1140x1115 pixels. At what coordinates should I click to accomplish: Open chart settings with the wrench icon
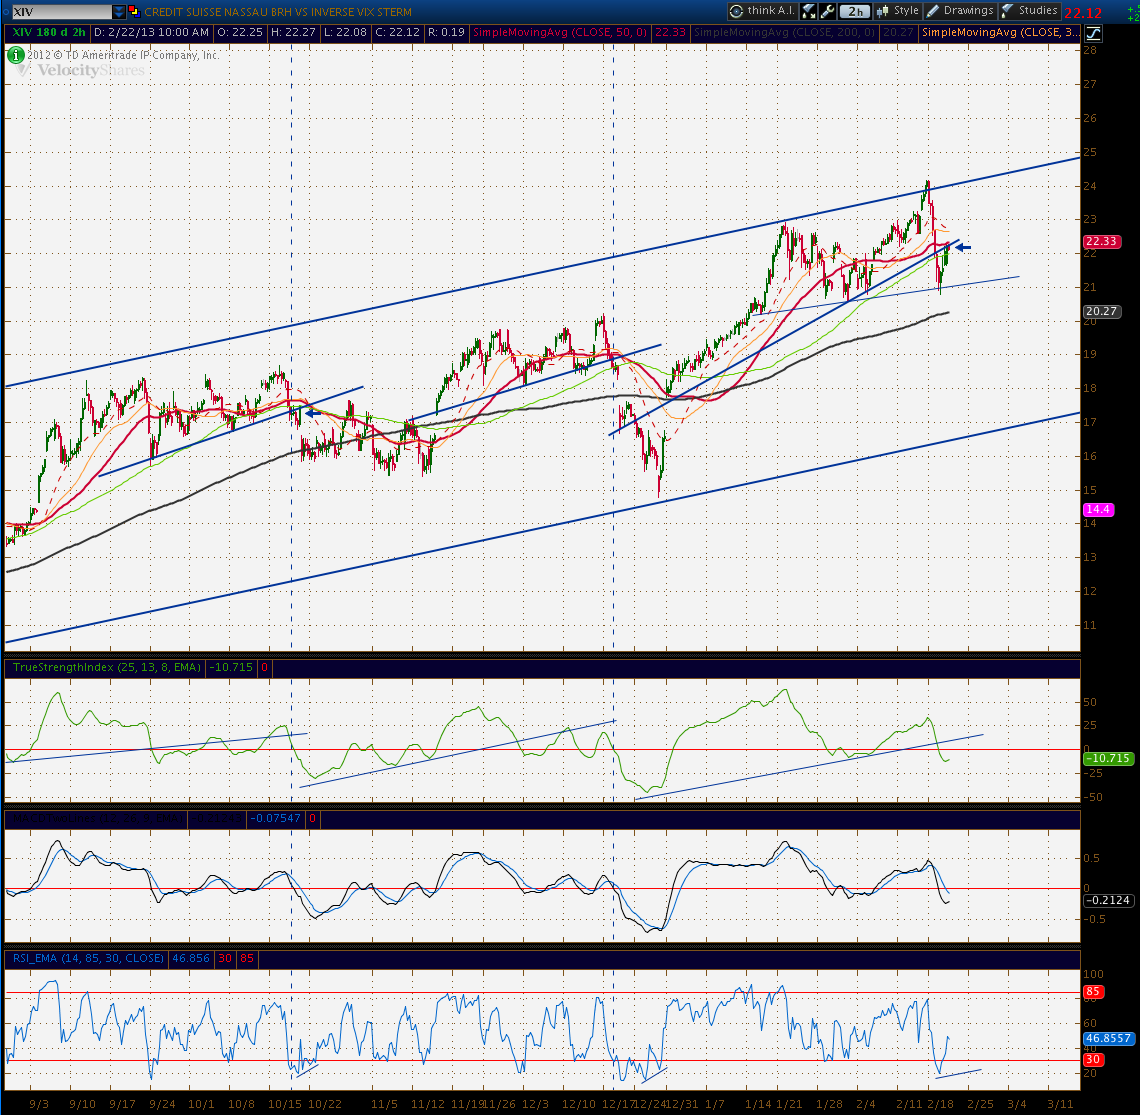(827, 11)
